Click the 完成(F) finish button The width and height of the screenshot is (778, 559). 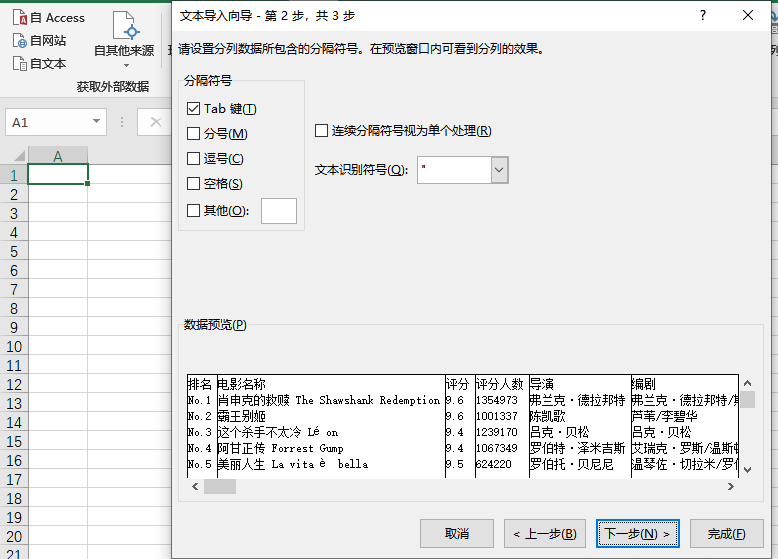coord(726,534)
